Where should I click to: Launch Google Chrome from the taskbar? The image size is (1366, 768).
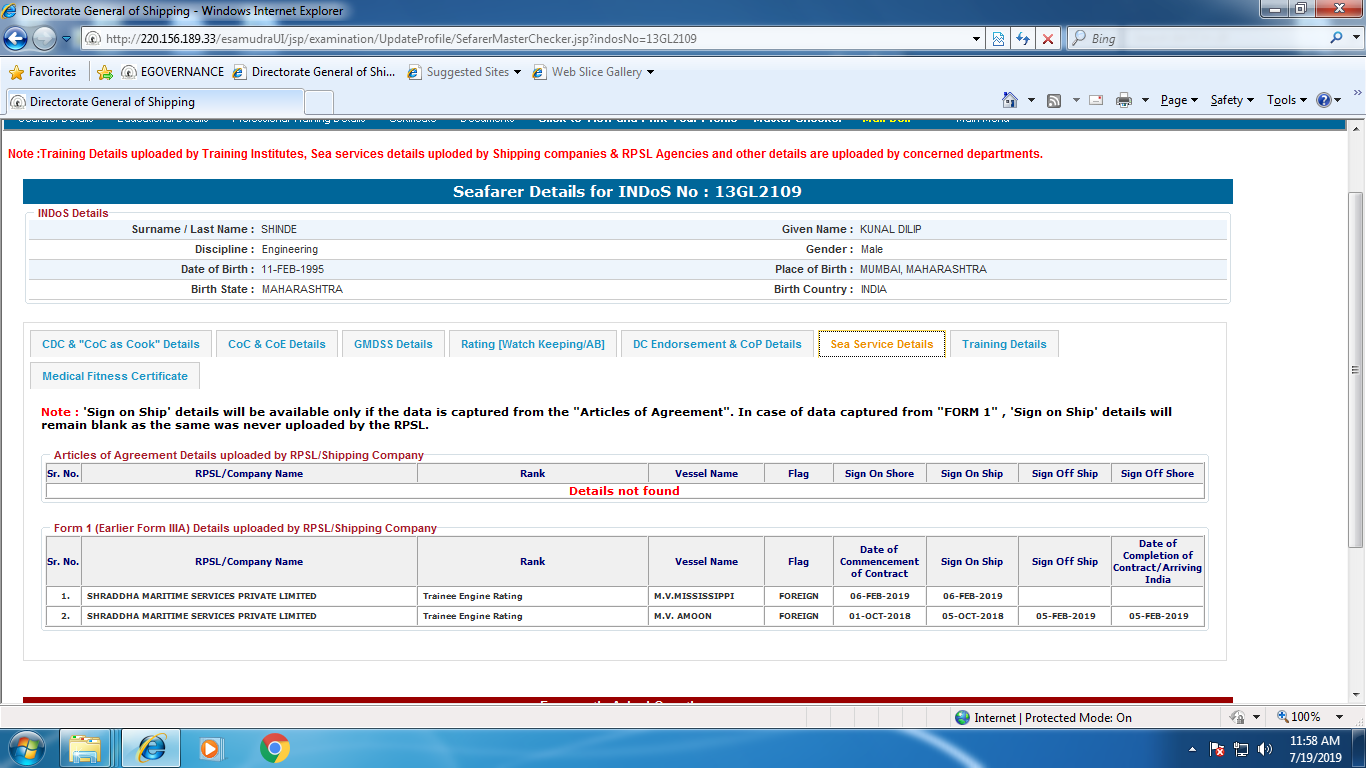click(275, 748)
